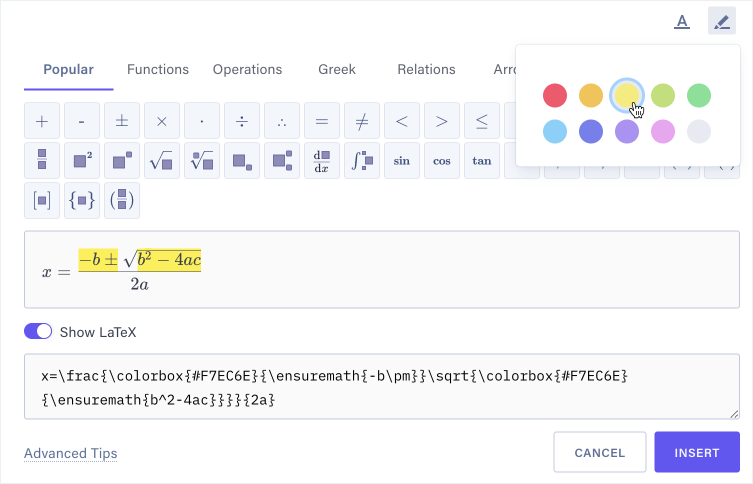Pick the yellow highlight color
This screenshot has width=753, height=484.
pyautogui.click(x=627, y=95)
